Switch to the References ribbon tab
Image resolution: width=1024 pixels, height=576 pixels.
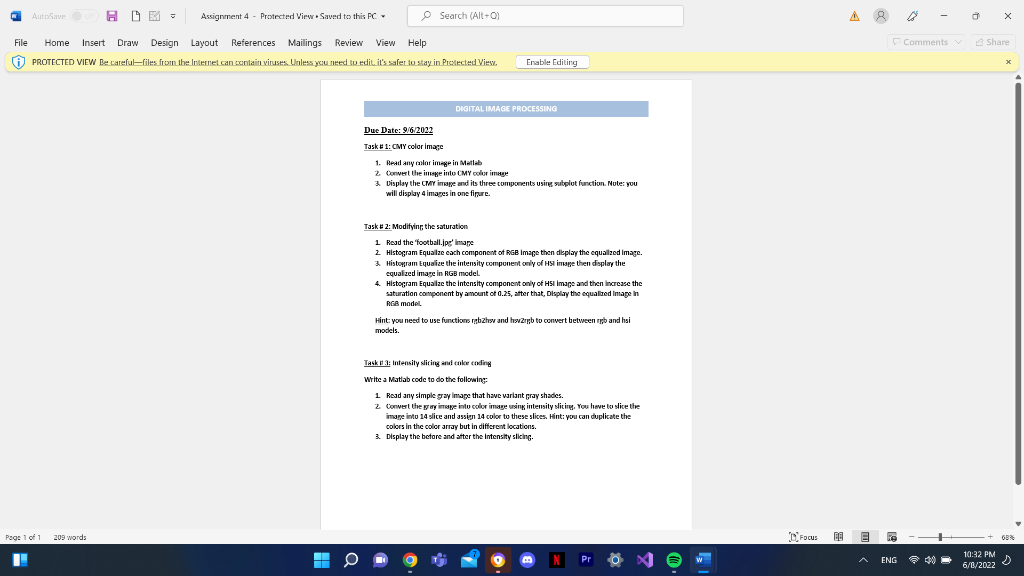tap(253, 42)
